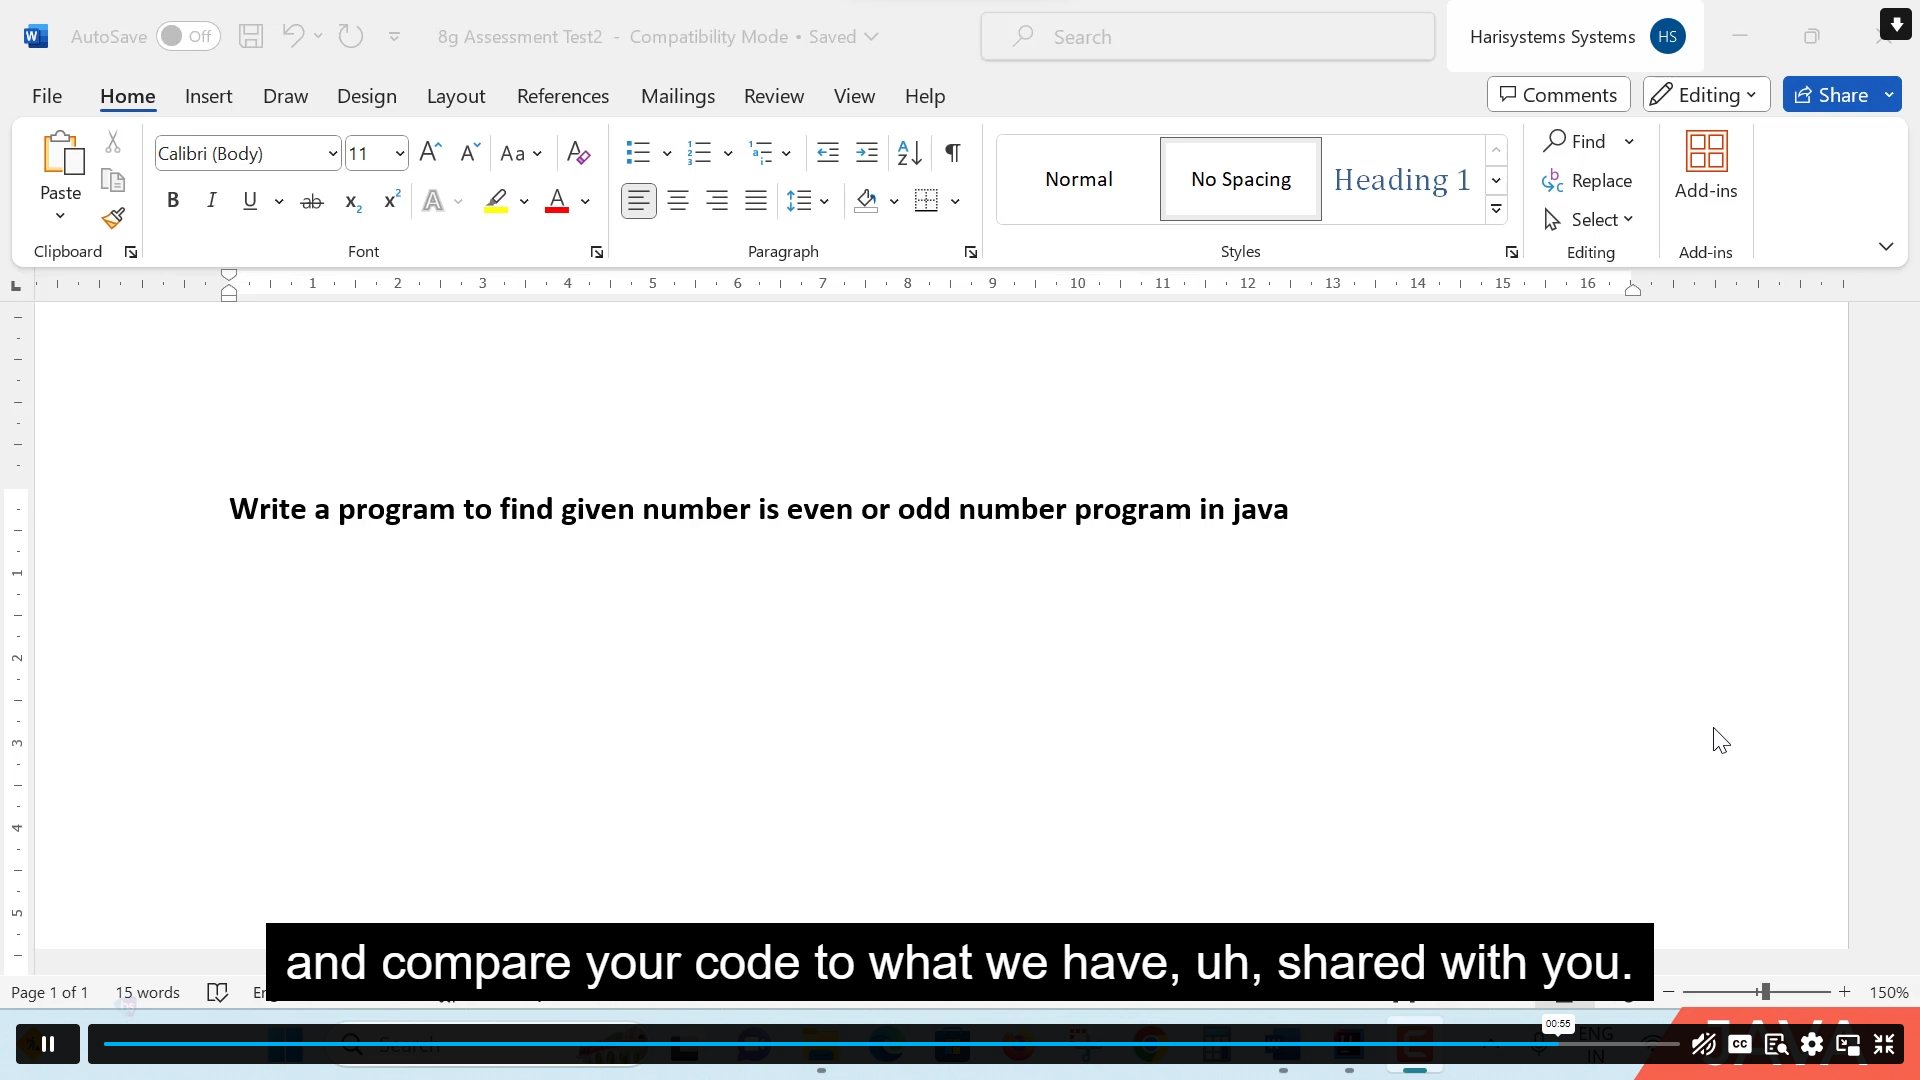Open the Review ribbon tab

pyautogui.click(x=773, y=96)
